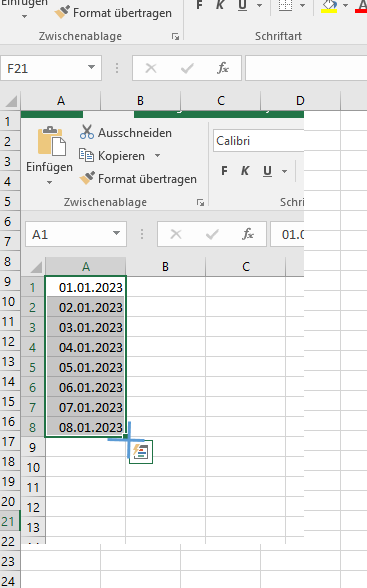Image resolution: width=367 pixels, height=588 pixels.
Task: Click the date 03.01.2023
Action: 91,327
